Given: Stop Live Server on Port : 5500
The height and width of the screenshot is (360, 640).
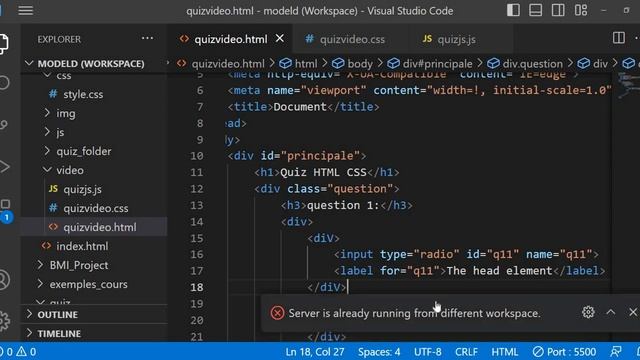Looking at the screenshot, I should pyautogui.click(x=564, y=352).
